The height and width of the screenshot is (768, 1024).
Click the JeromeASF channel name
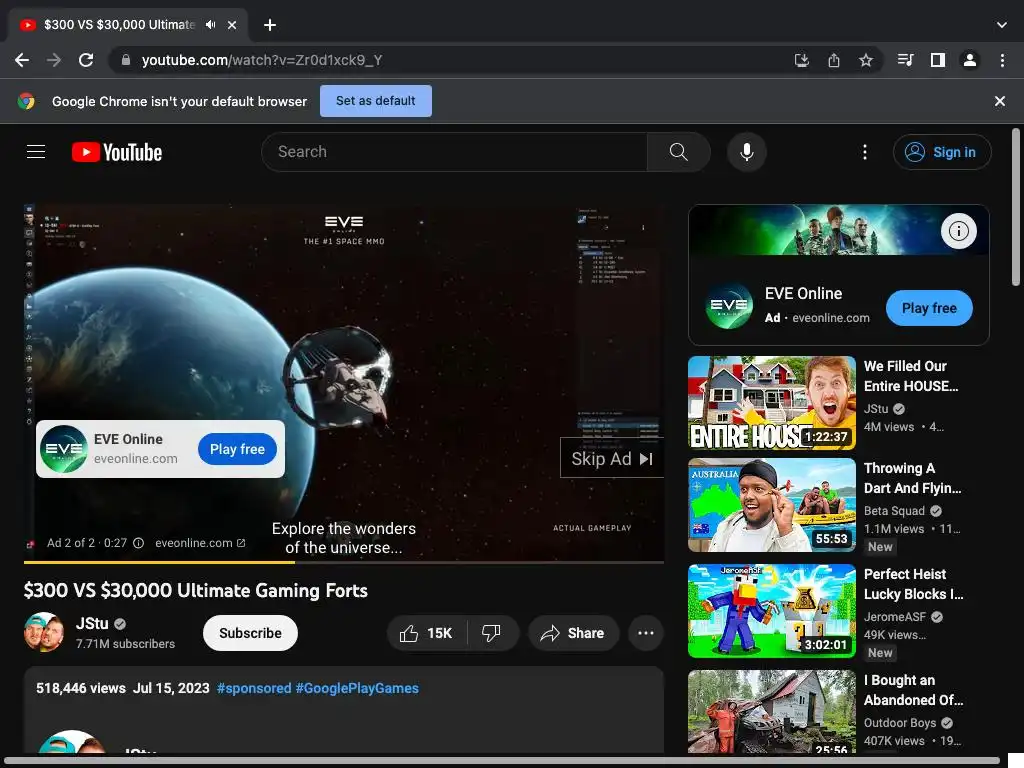[x=895, y=616]
